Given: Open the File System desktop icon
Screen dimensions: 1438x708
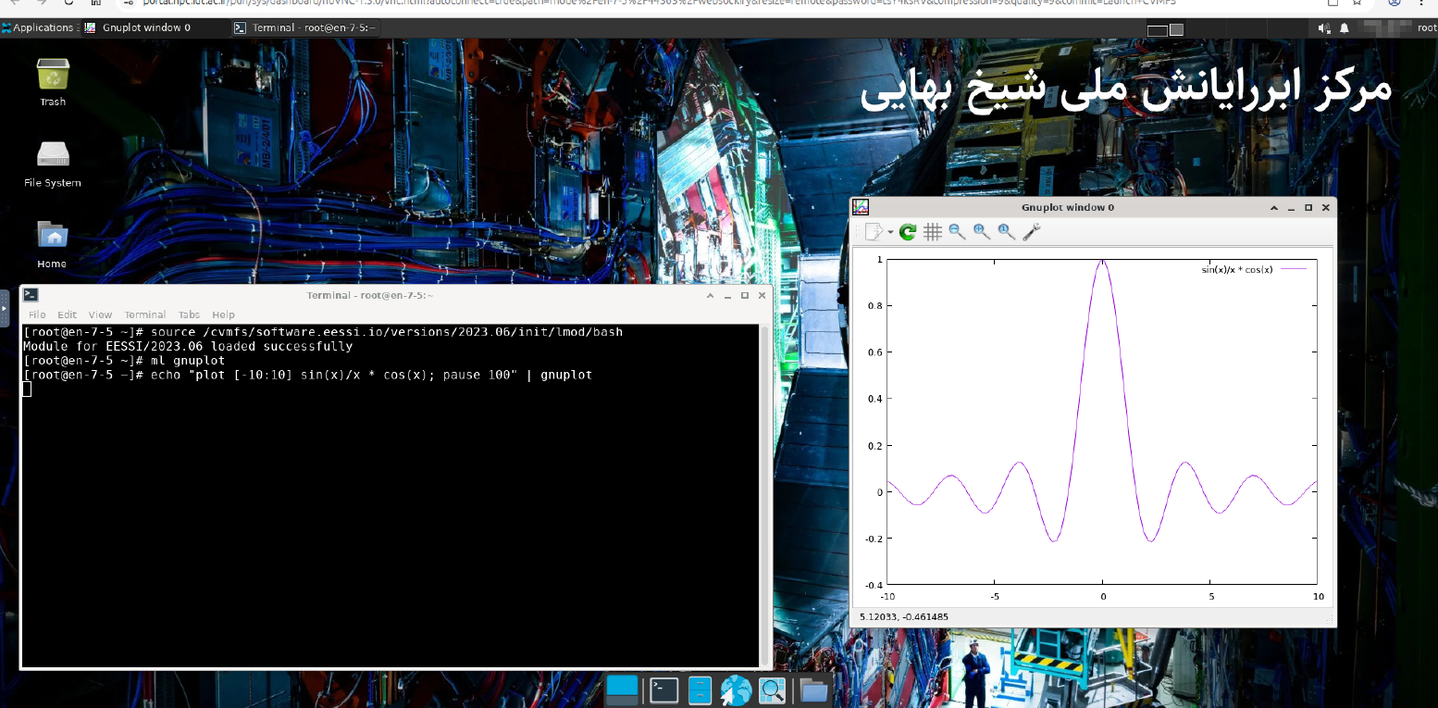Looking at the screenshot, I should 52,158.
